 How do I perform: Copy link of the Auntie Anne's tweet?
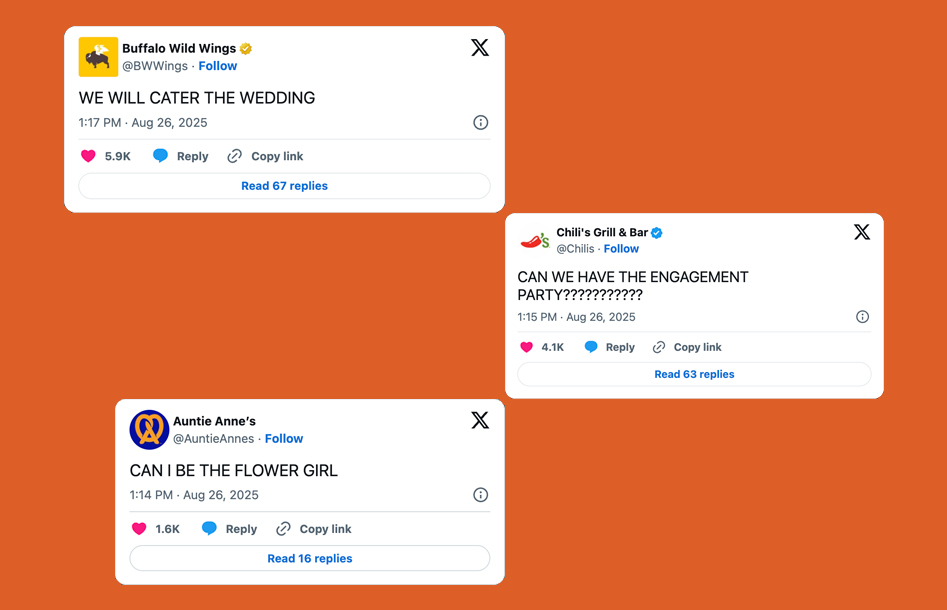pyautogui.click(x=314, y=529)
